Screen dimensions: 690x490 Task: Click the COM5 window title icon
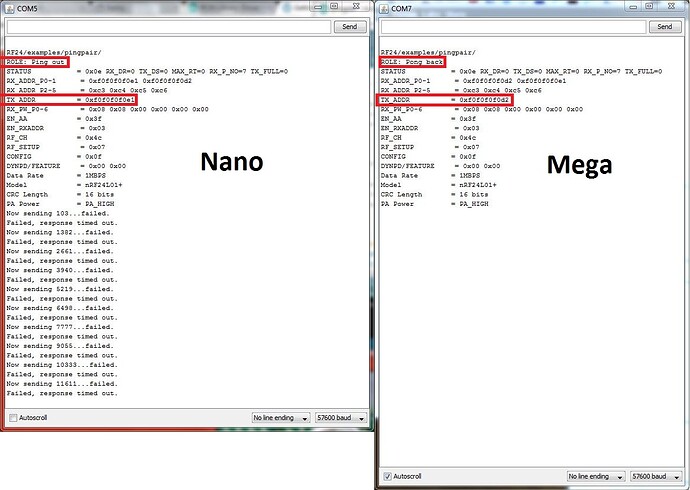coord(9,8)
